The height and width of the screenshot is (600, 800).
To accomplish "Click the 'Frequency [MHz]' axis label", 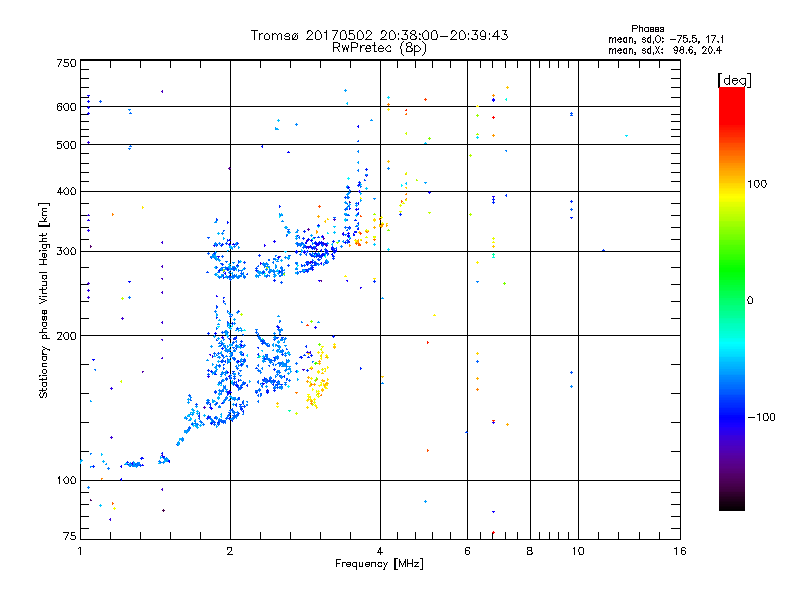I will coord(379,564).
